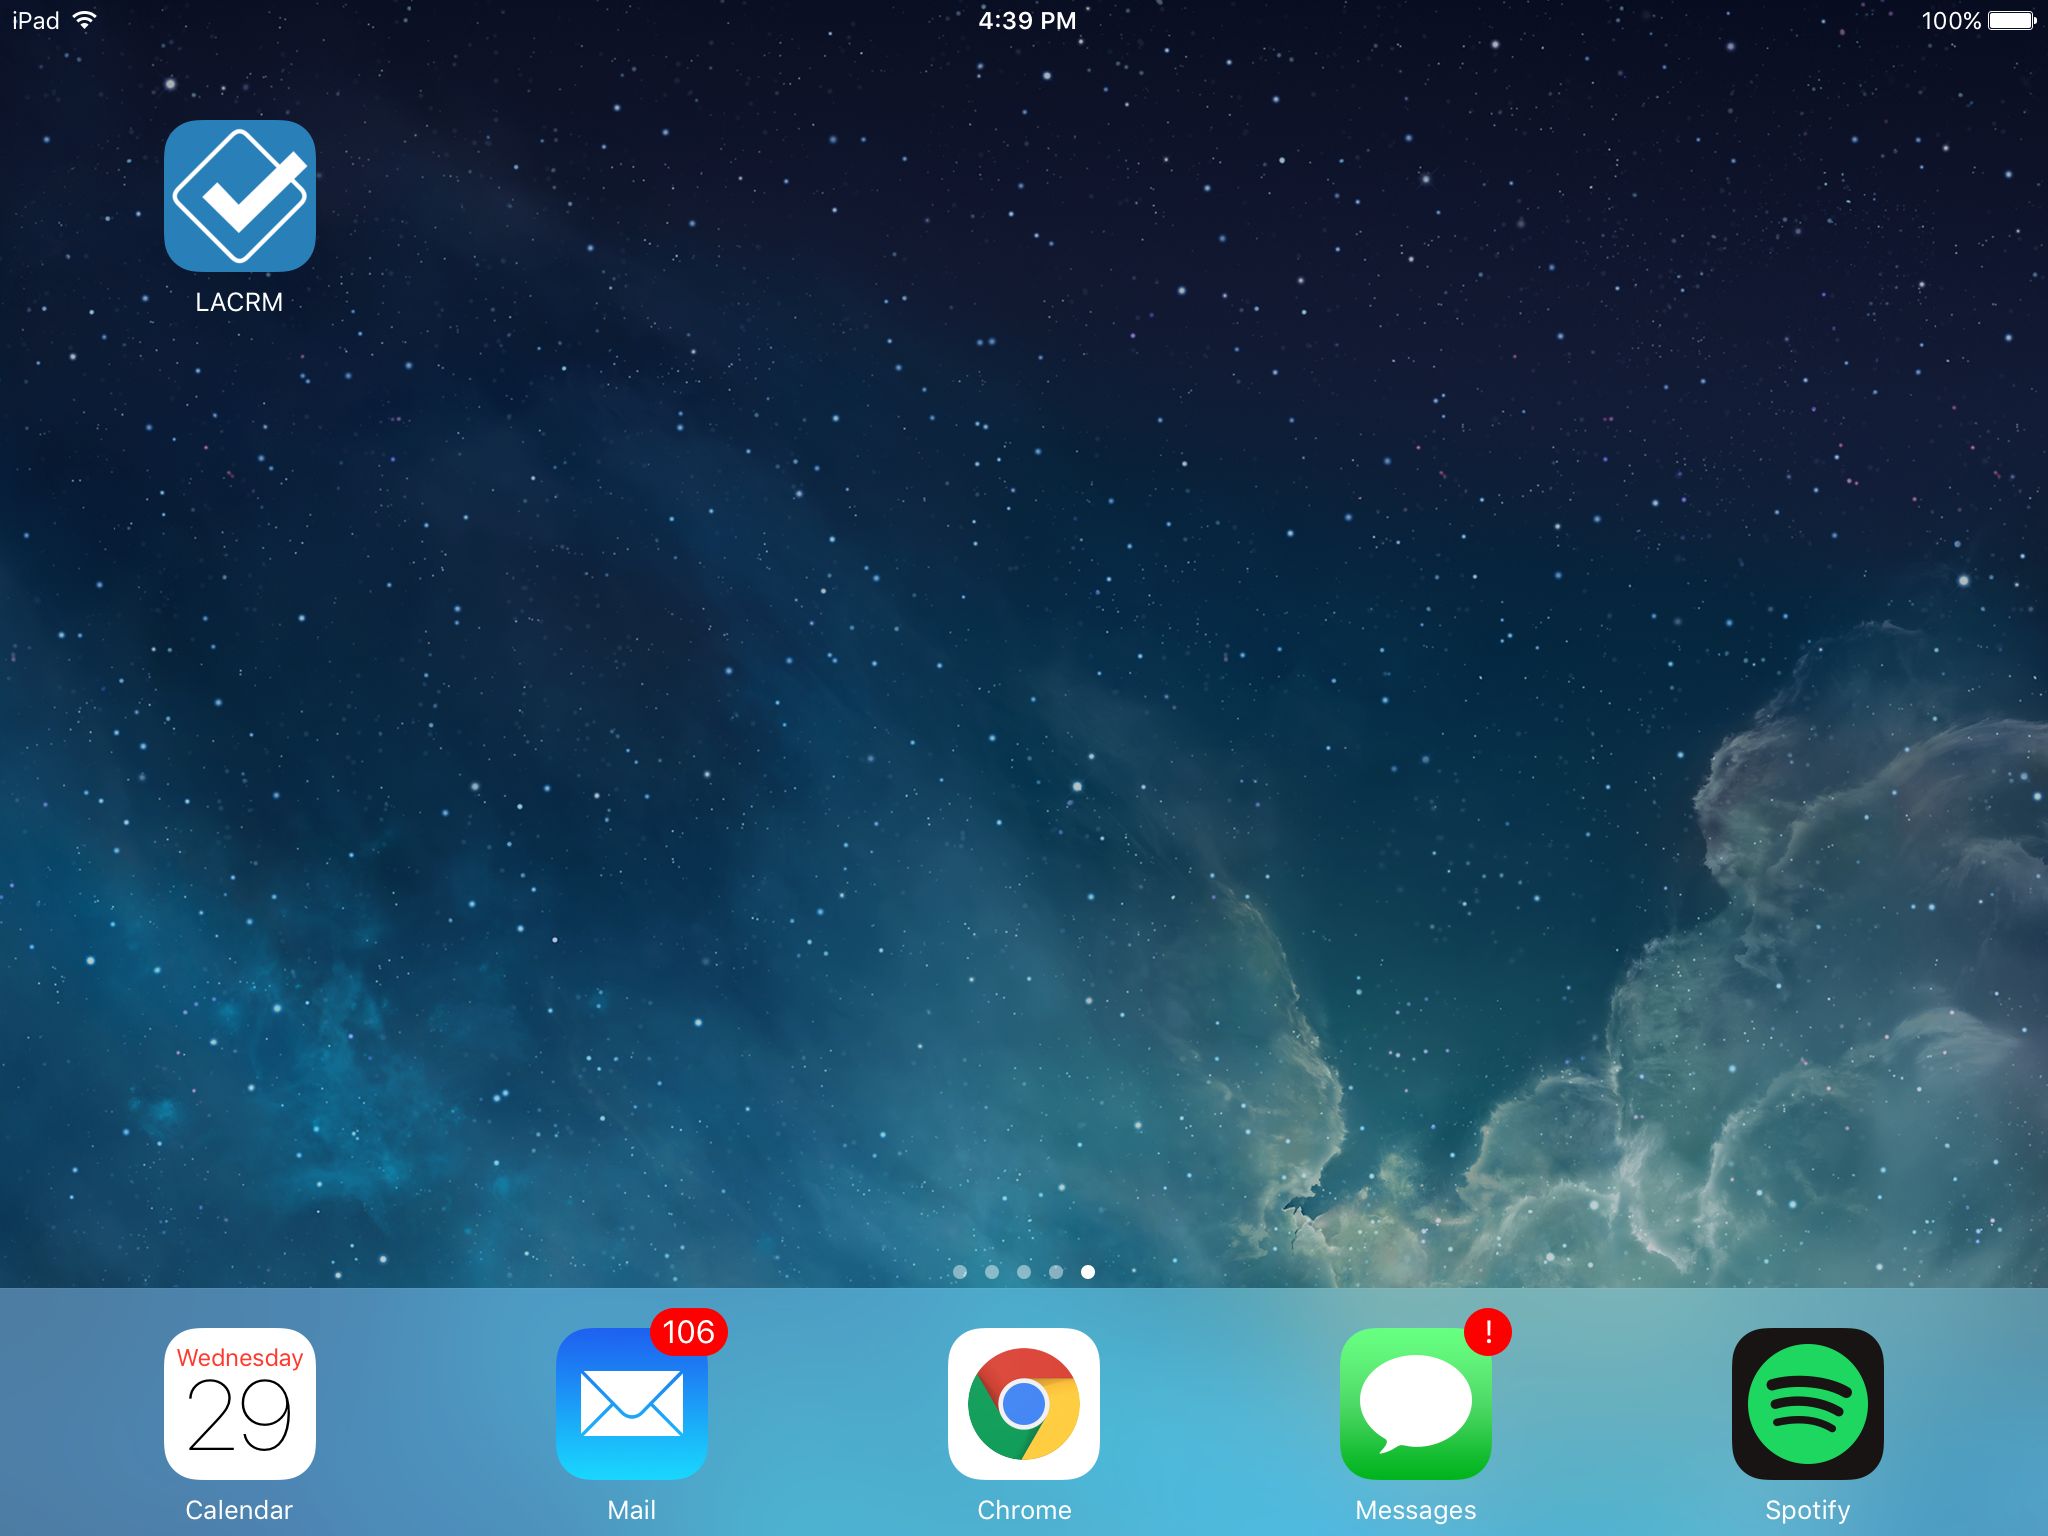Tap the active fifth page dot
The height and width of the screenshot is (1536, 2048).
1088,1272
